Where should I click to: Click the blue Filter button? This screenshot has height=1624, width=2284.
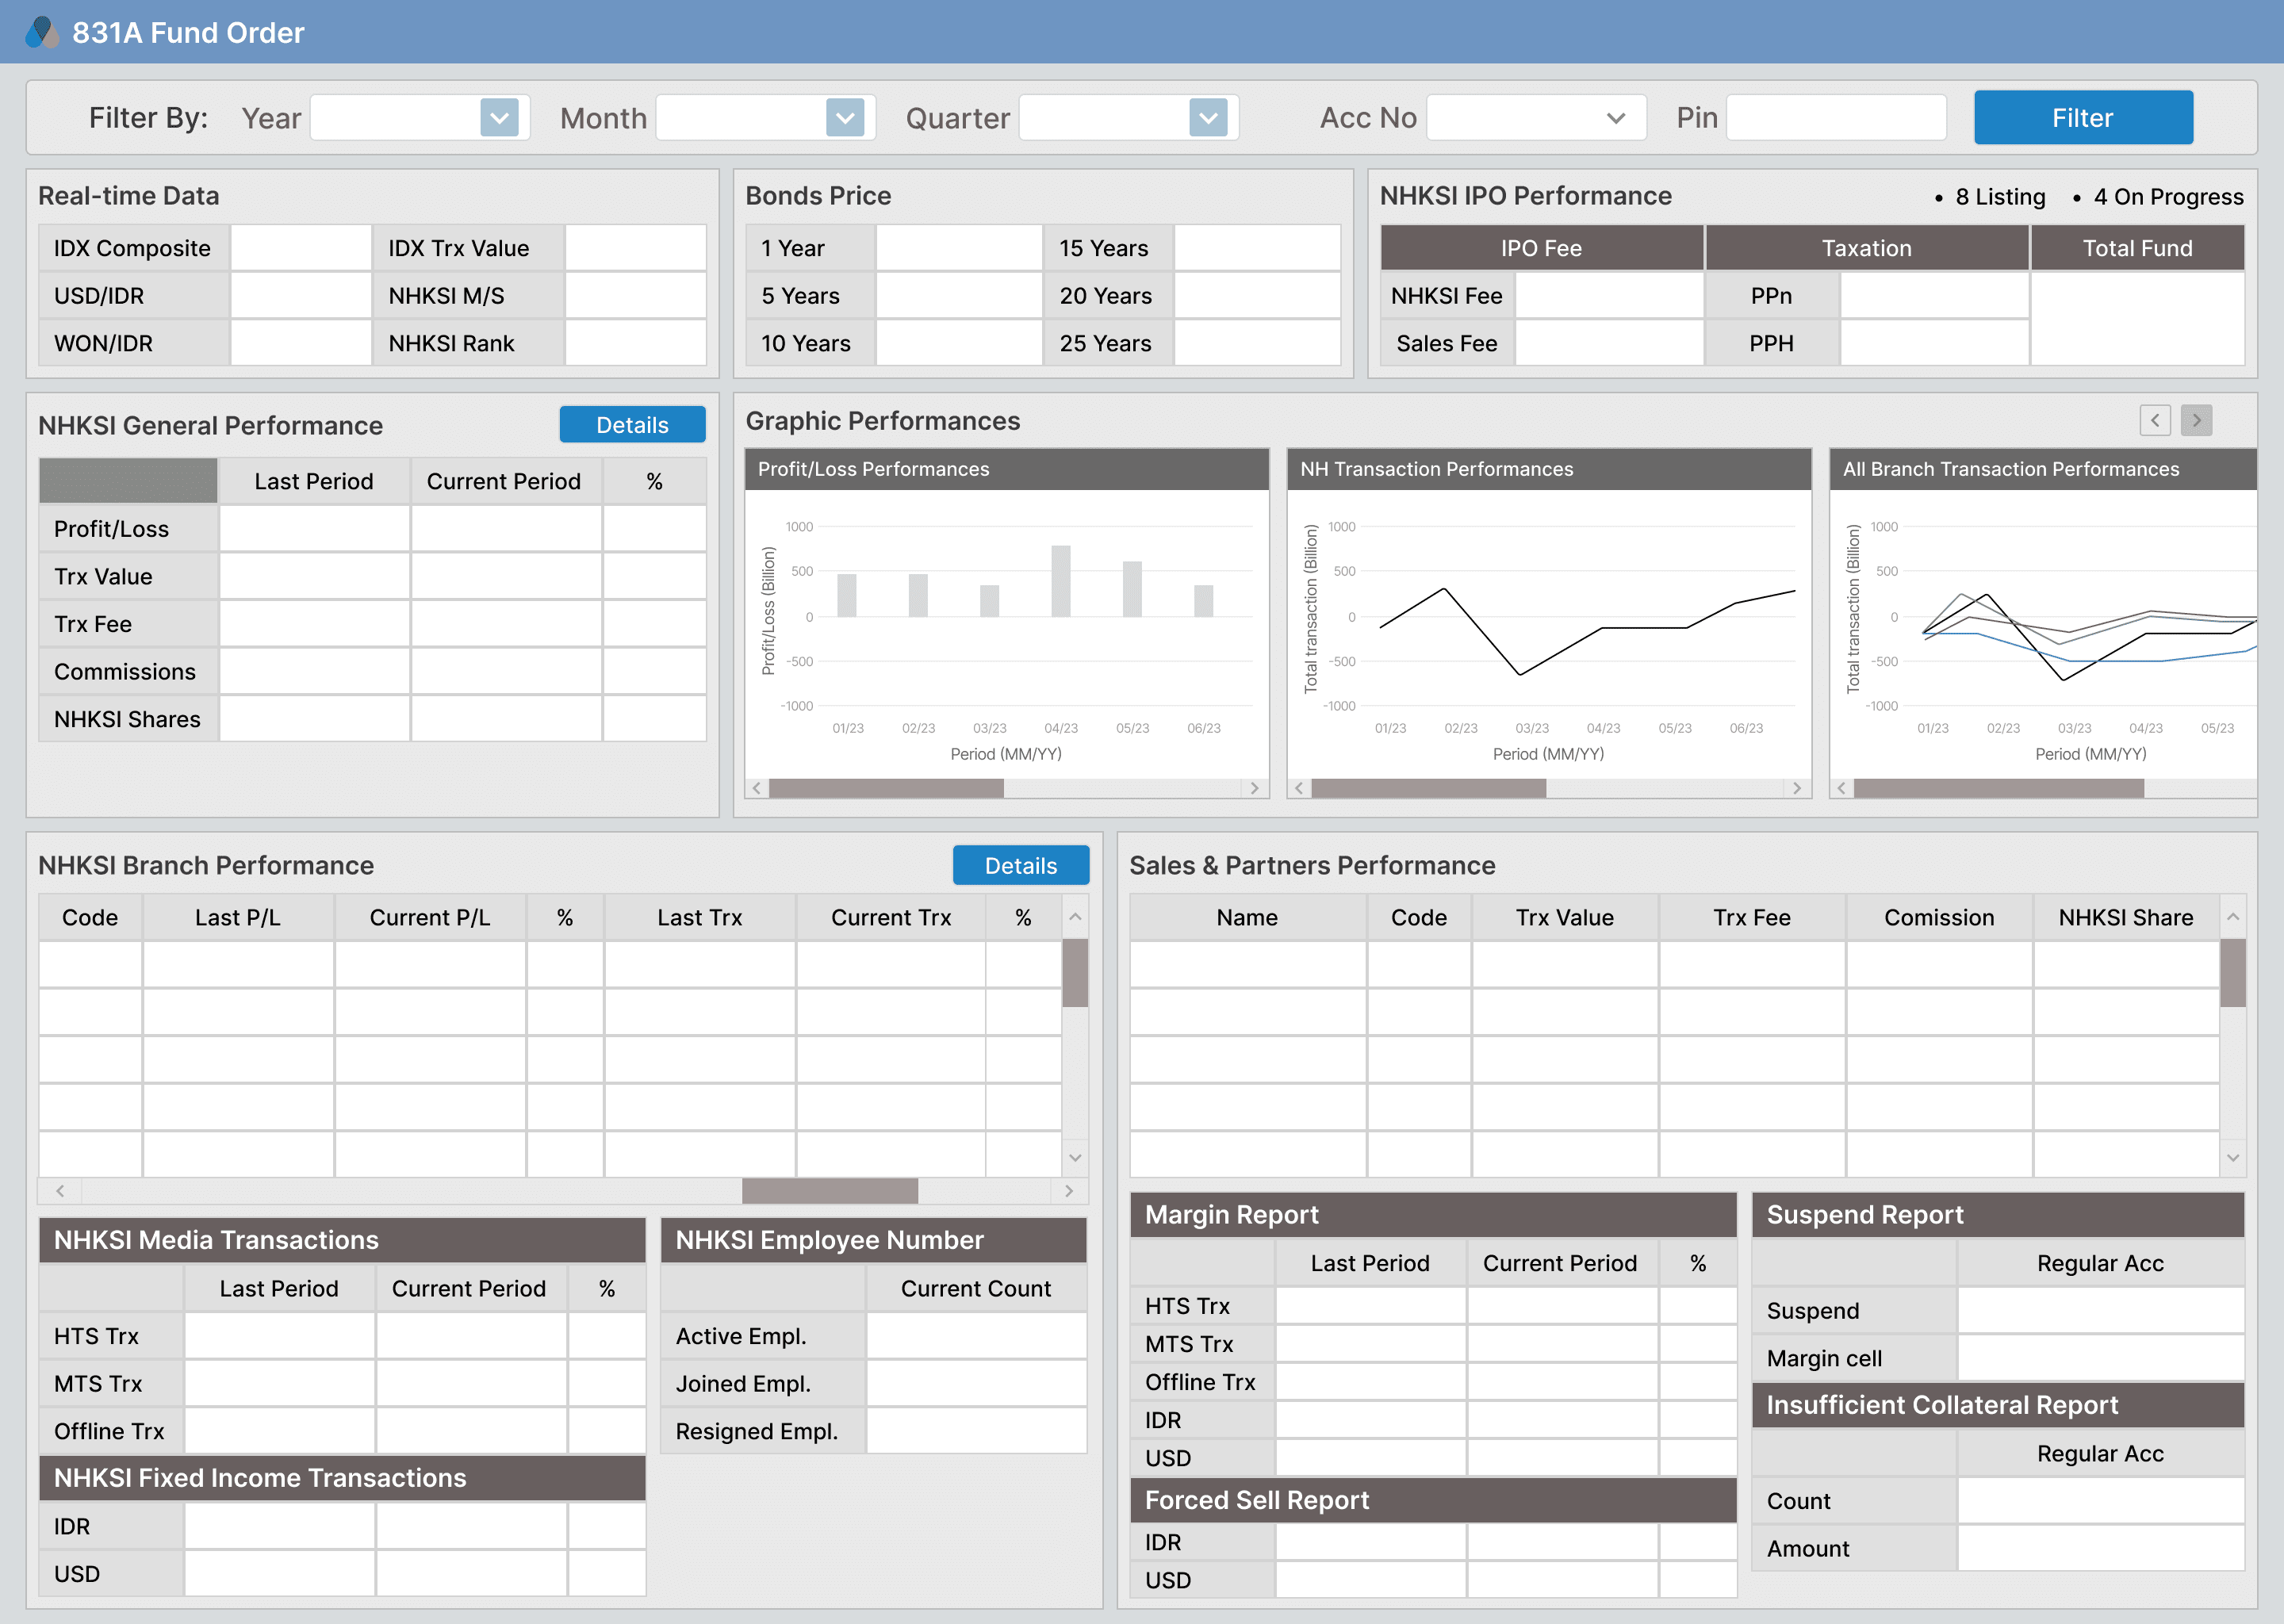coord(2083,118)
